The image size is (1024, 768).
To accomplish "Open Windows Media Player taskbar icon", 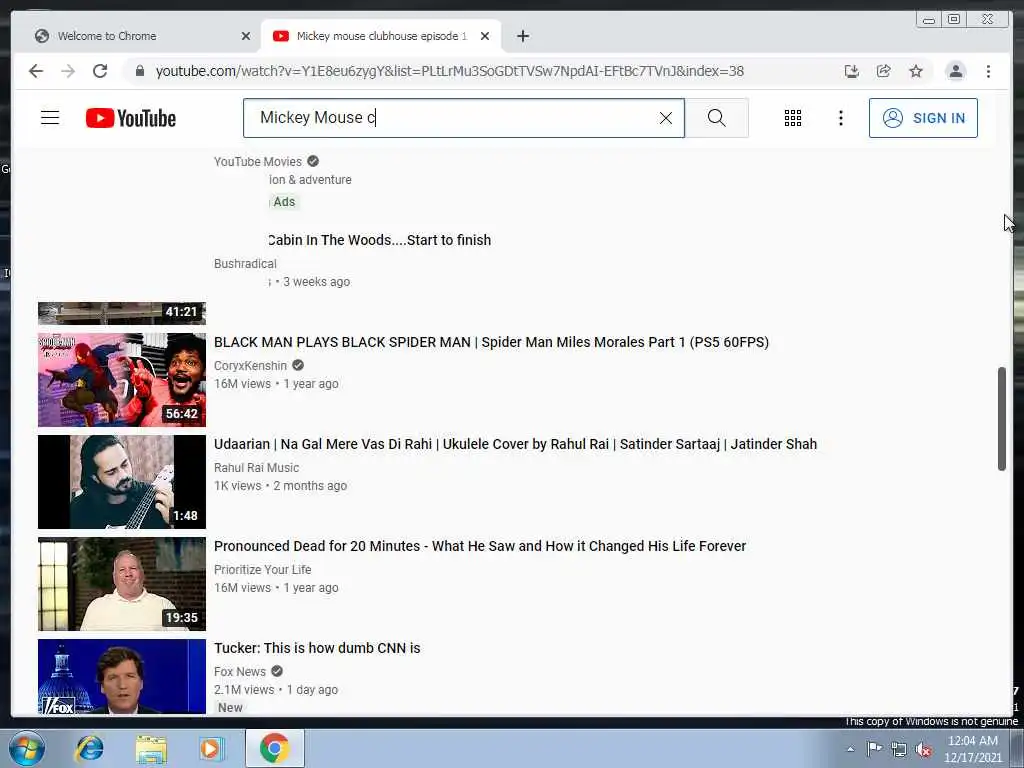I will click(x=212, y=748).
